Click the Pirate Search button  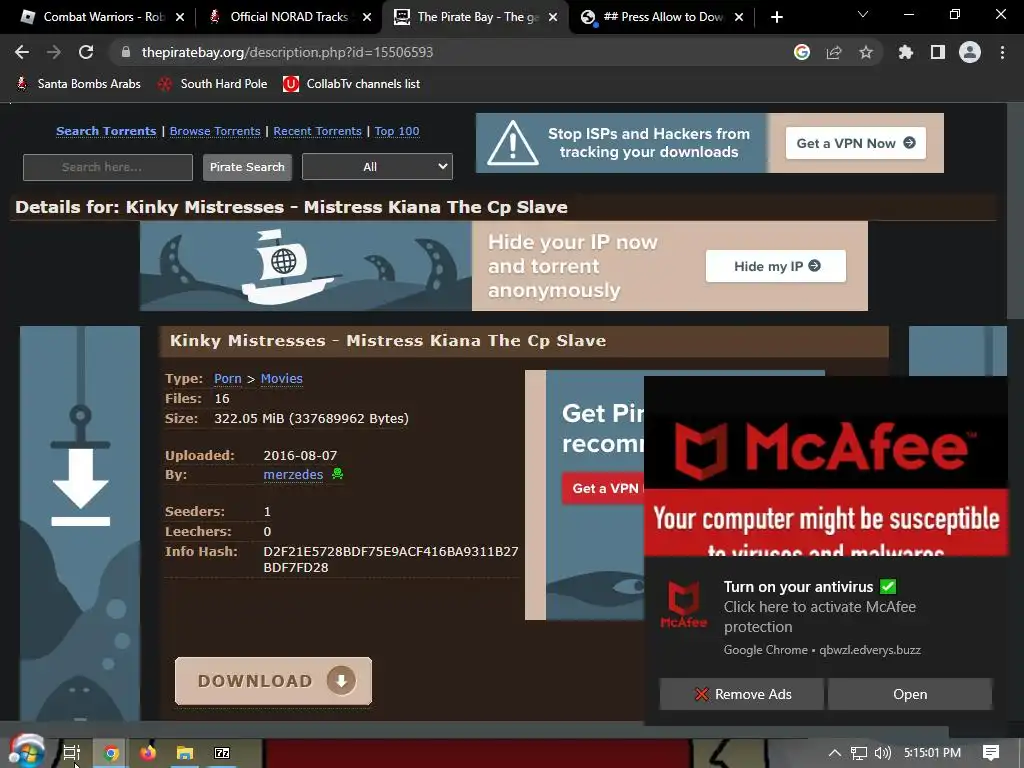coord(247,167)
